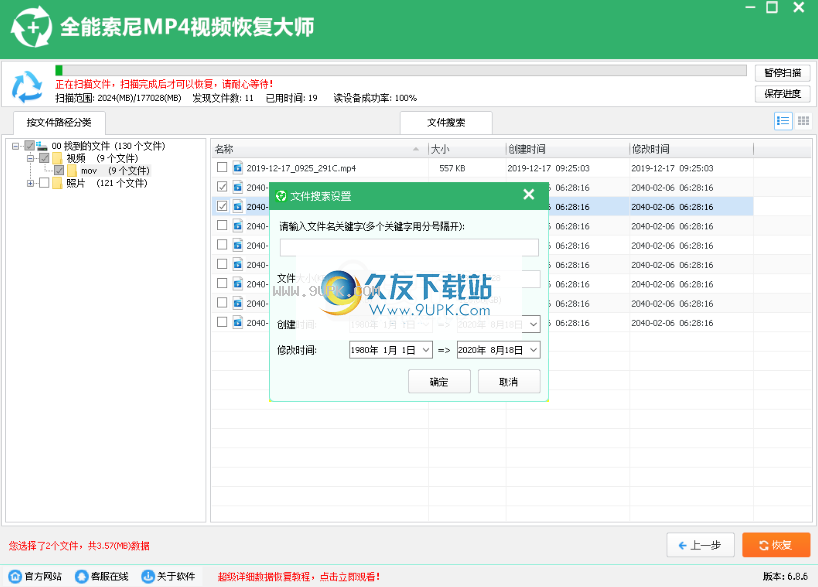Sort by 名称 column header
Image resolution: width=818 pixels, height=587 pixels.
[319, 149]
